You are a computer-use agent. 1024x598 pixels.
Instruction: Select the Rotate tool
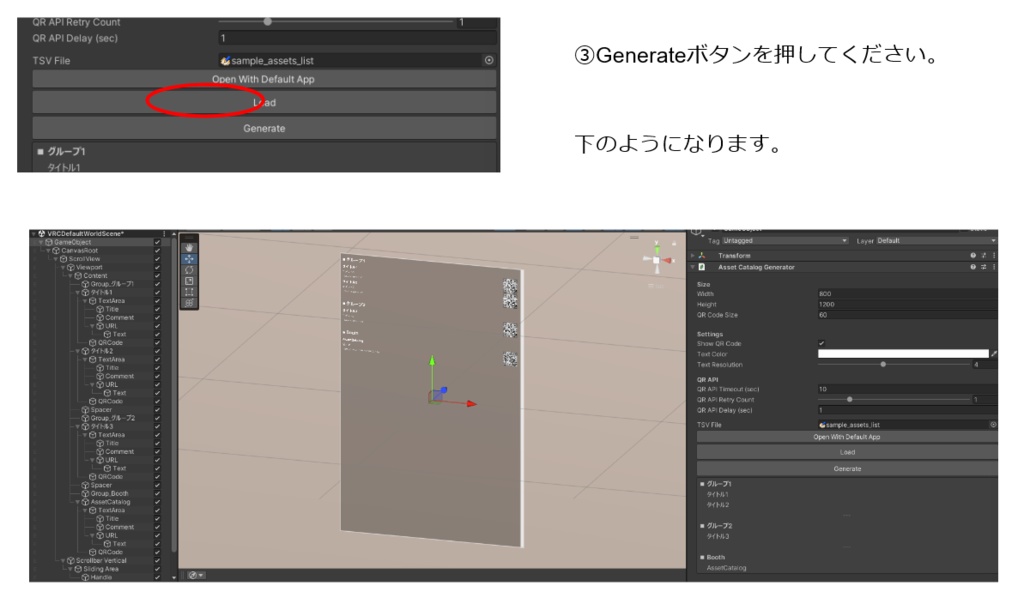(190, 268)
